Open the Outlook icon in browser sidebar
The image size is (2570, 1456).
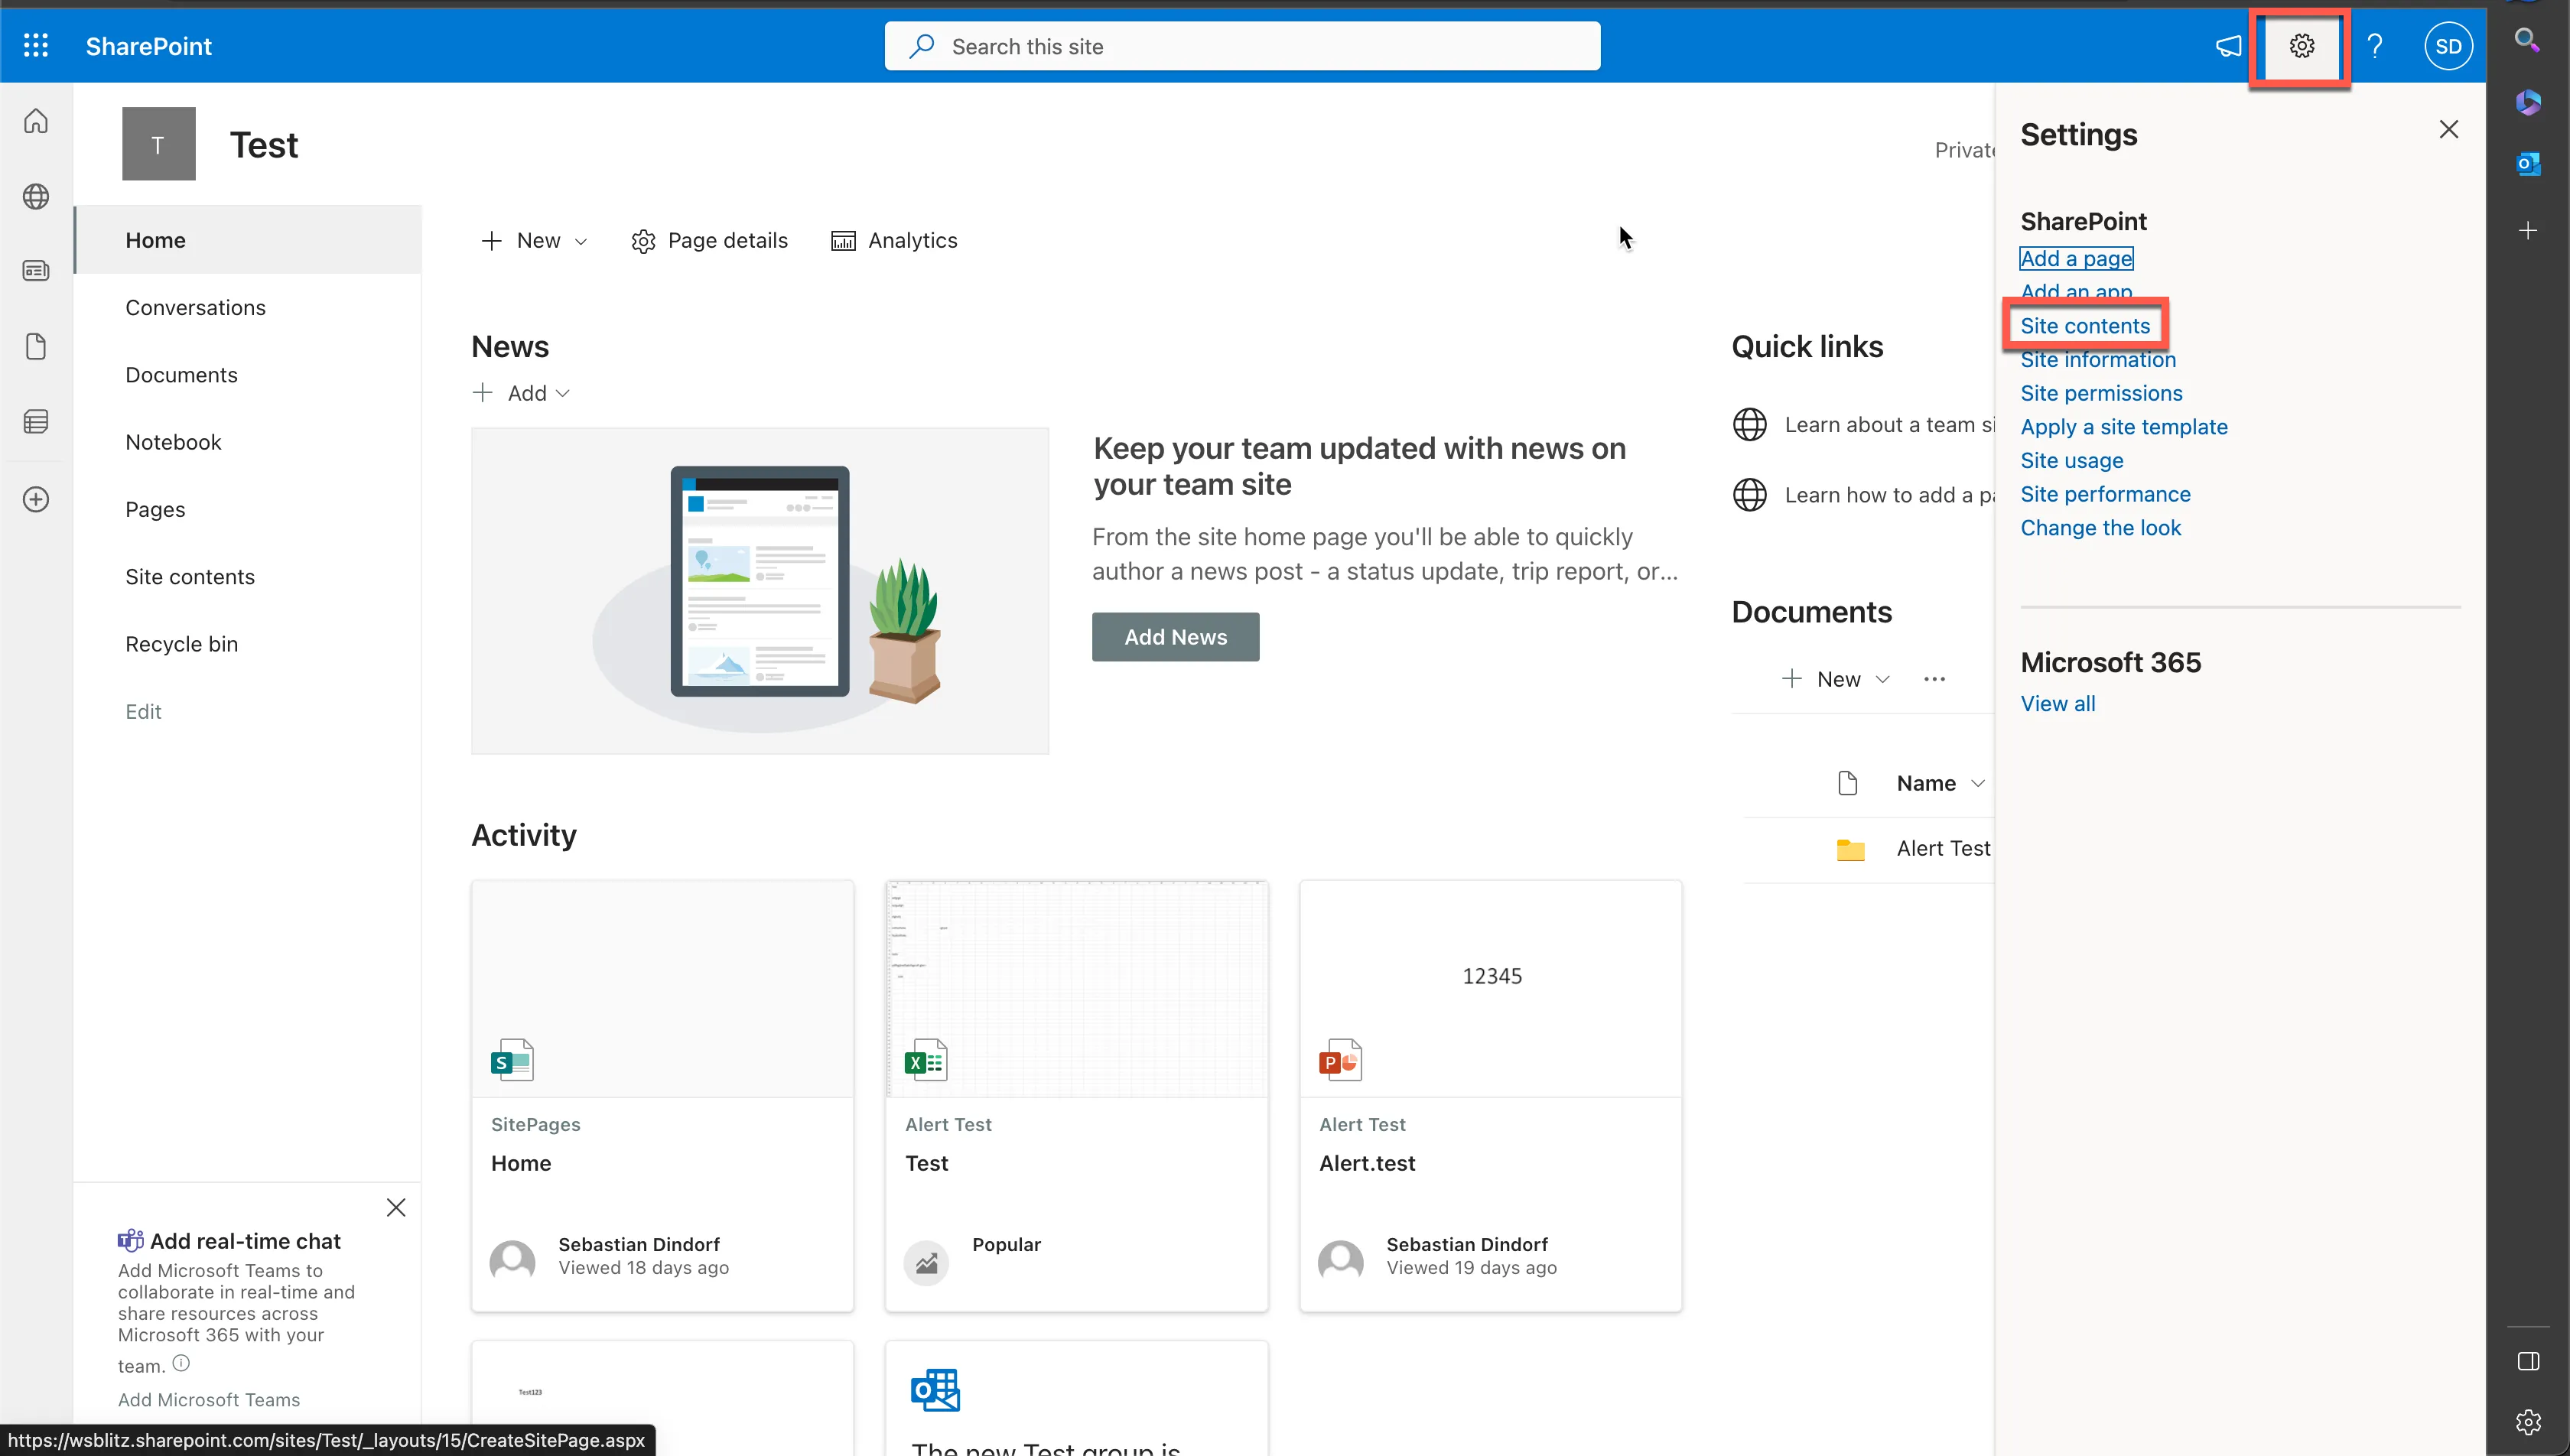pyautogui.click(x=2528, y=163)
